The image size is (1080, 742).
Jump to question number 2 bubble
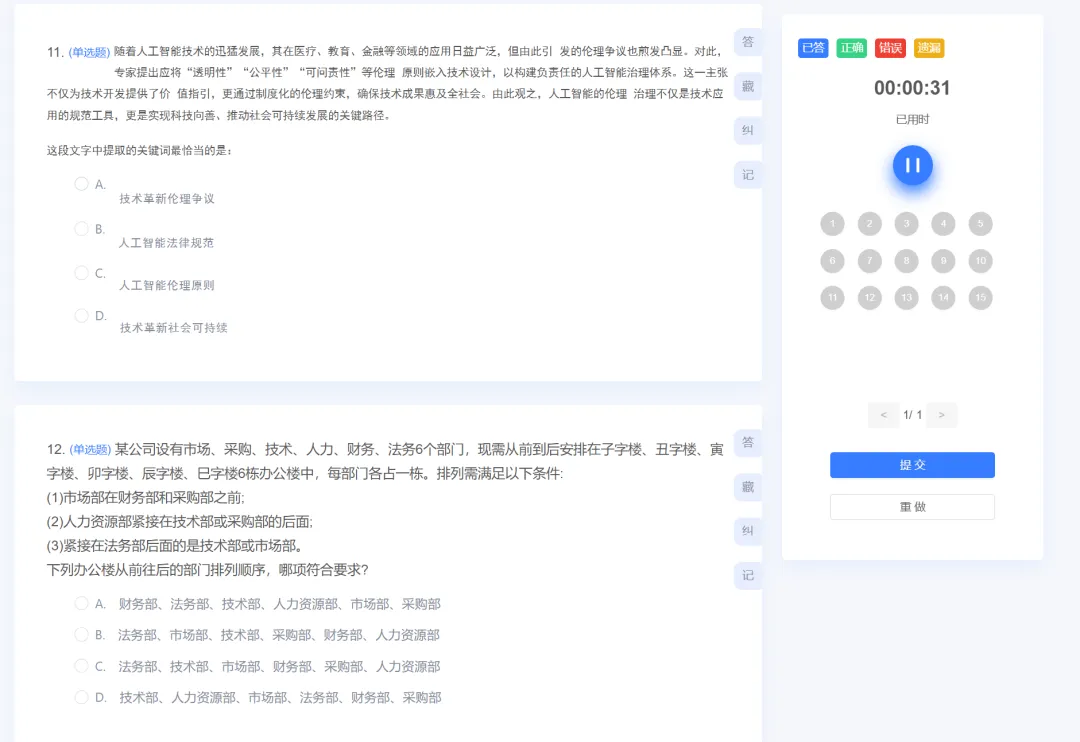[869, 223]
